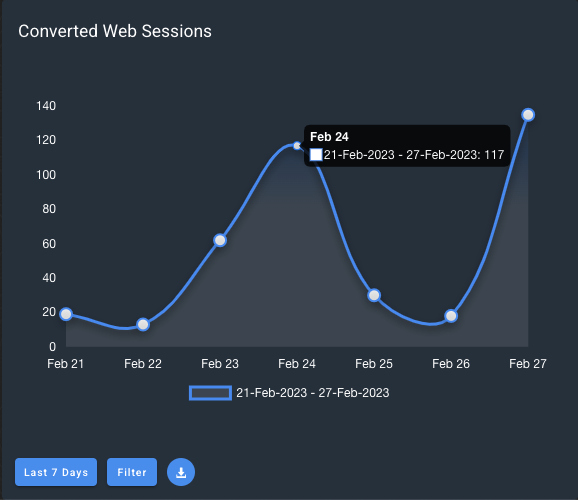Select the Feb 24 data point on the line
The width and height of the screenshot is (578, 500).
(x=297, y=146)
